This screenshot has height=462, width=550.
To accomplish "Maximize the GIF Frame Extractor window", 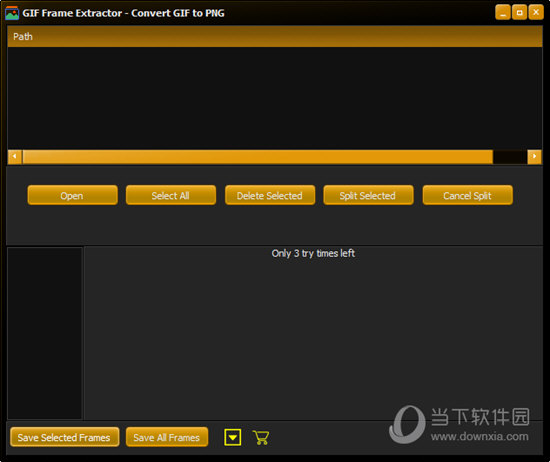I will point(519,13).
